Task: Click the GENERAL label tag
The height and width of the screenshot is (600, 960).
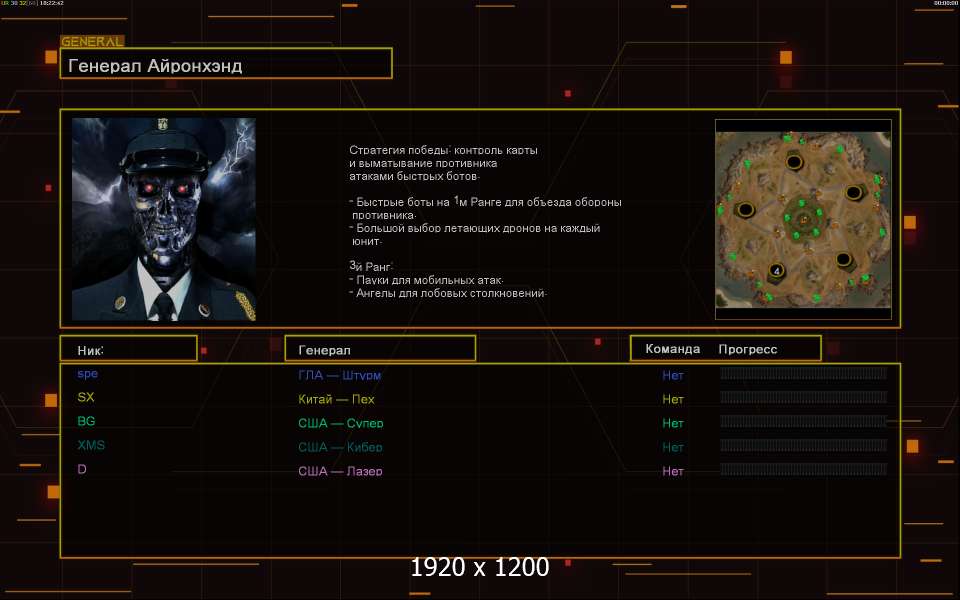Action: point(92,42)
